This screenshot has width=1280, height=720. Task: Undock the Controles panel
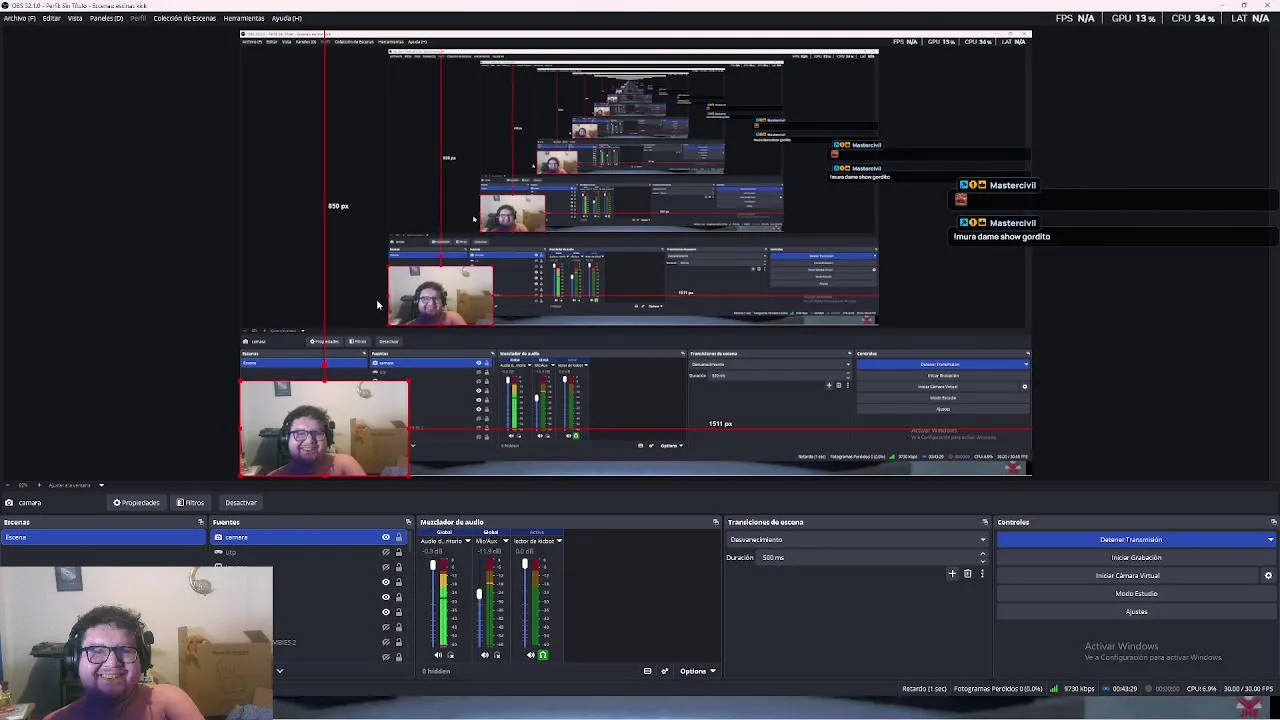point(1273,522)
